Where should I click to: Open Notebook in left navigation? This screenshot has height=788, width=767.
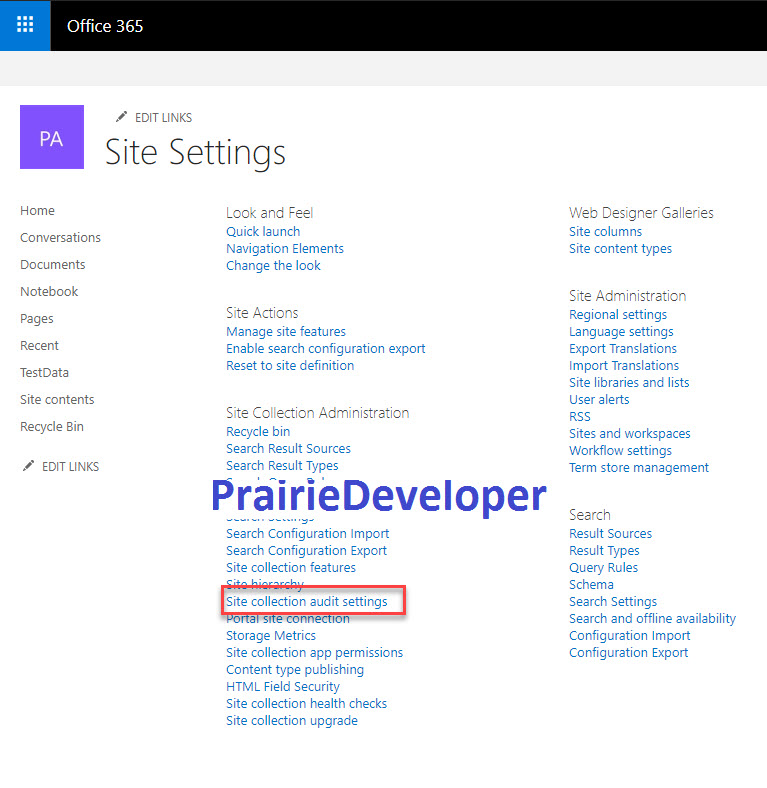49,291
